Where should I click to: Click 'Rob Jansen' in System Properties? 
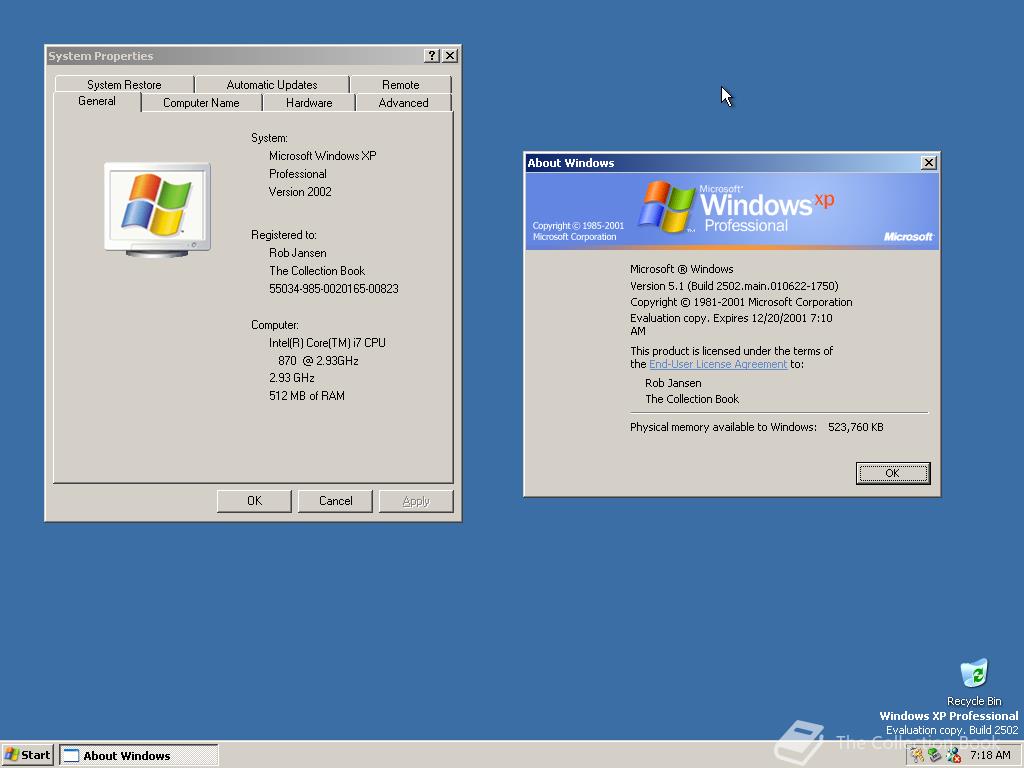tap(298, 253)
